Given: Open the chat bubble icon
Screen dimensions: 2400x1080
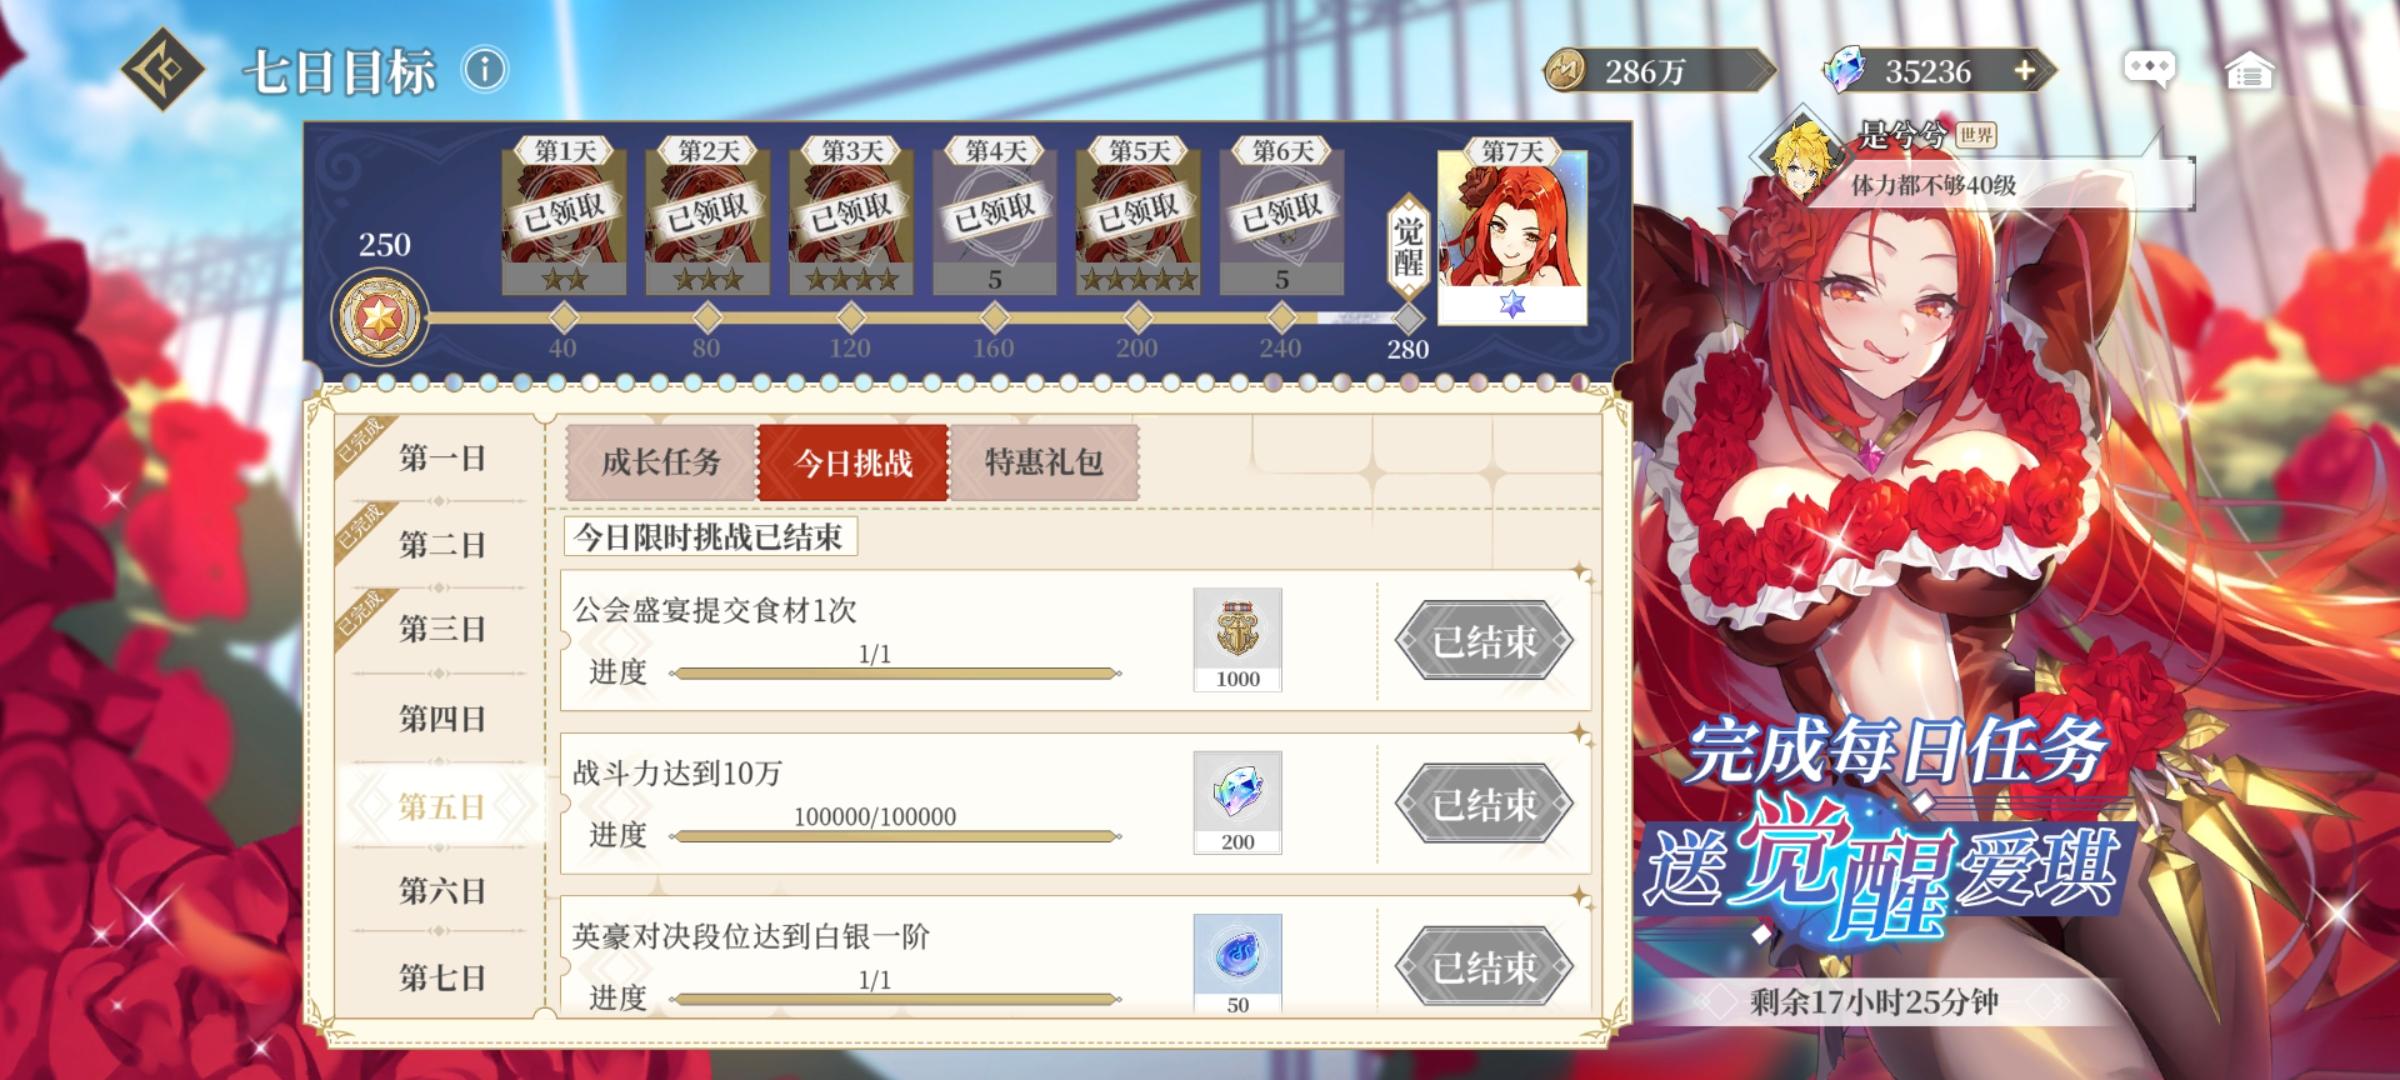Looking at the screenshot, I should [2149, 70].
